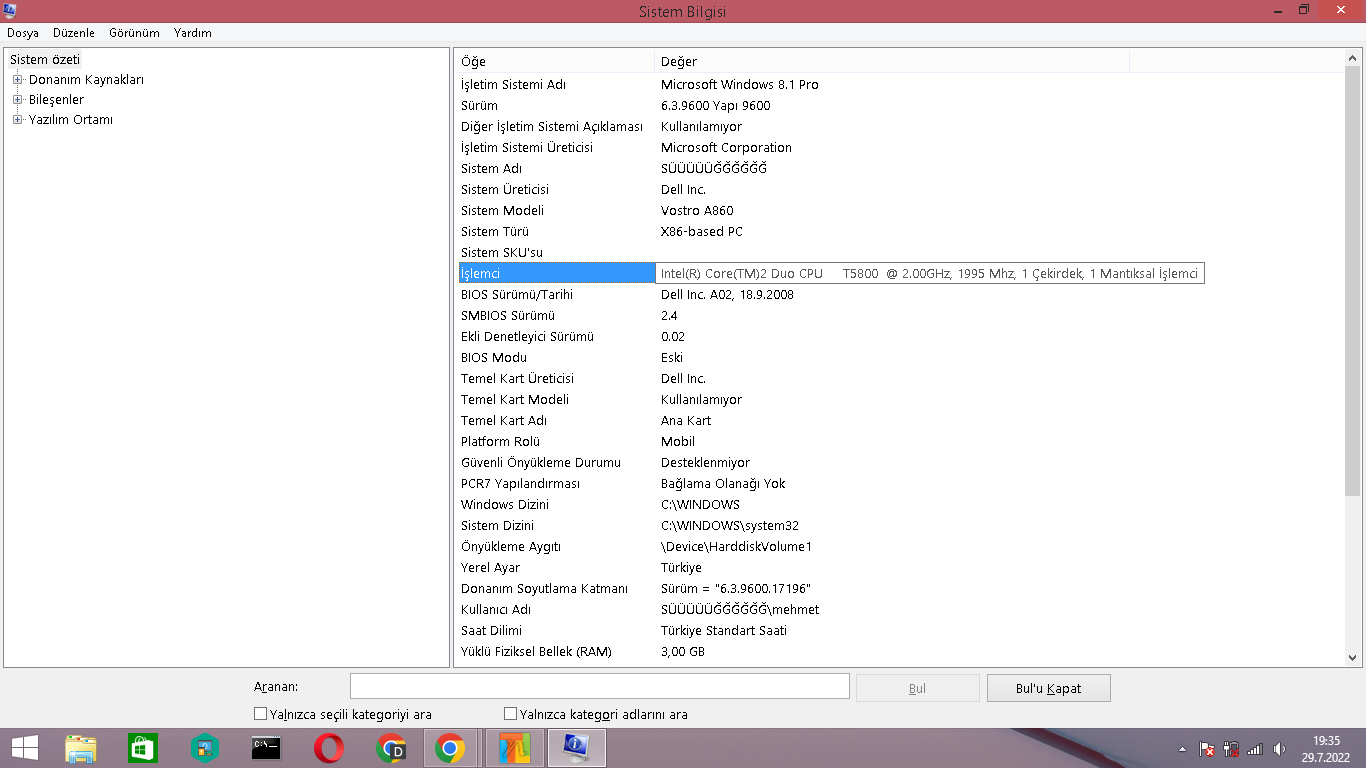
Task: Open the Dosya menu
Action: pyautogui.click(x=23, y=33)
